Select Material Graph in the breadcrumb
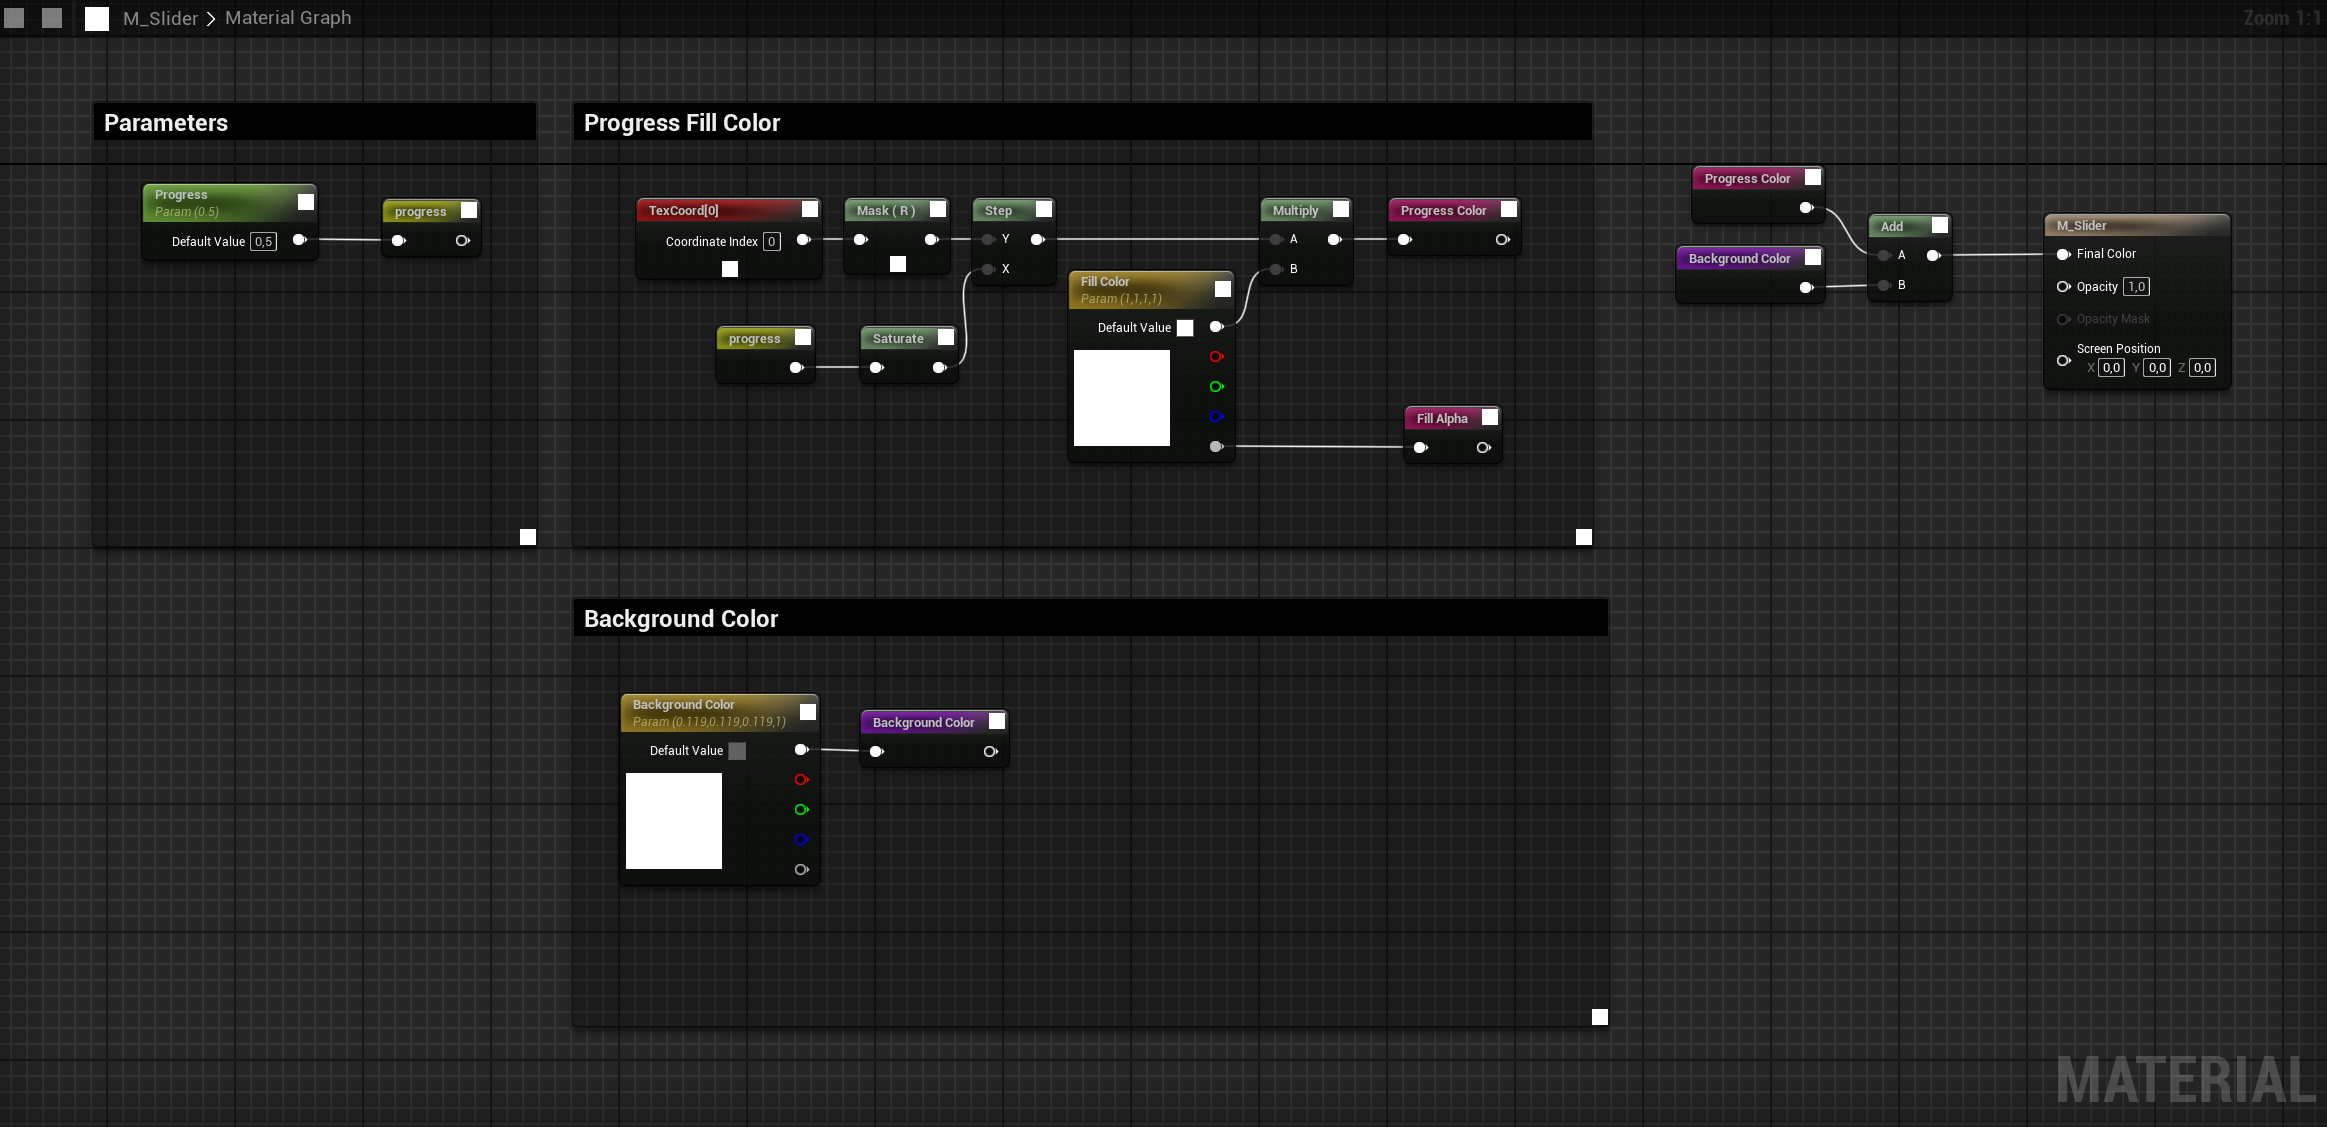The height and width of the screenshot is (1127, 2327). coord(288,18)
